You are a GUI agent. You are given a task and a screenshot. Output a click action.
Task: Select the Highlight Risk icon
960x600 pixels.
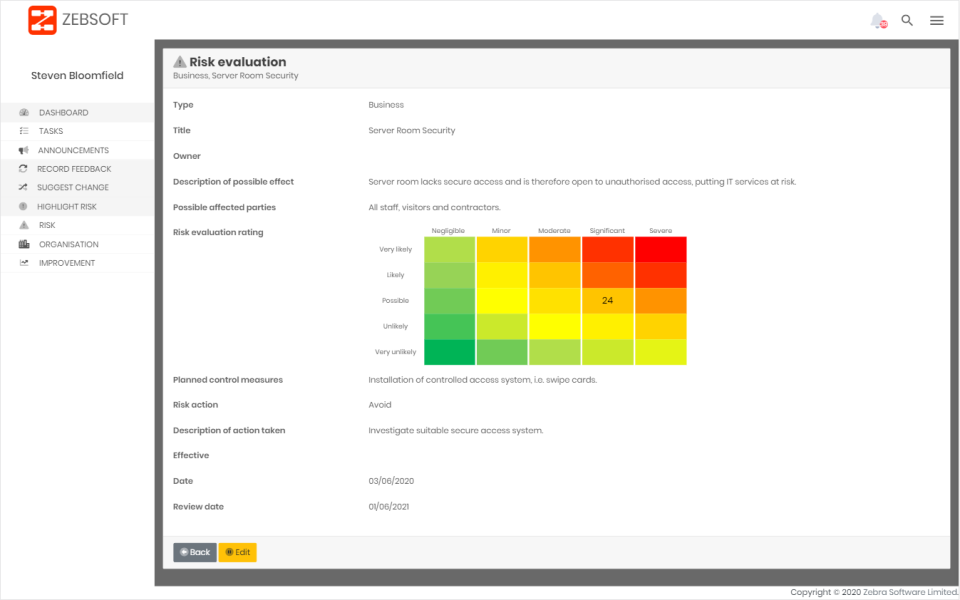point(25,206)
